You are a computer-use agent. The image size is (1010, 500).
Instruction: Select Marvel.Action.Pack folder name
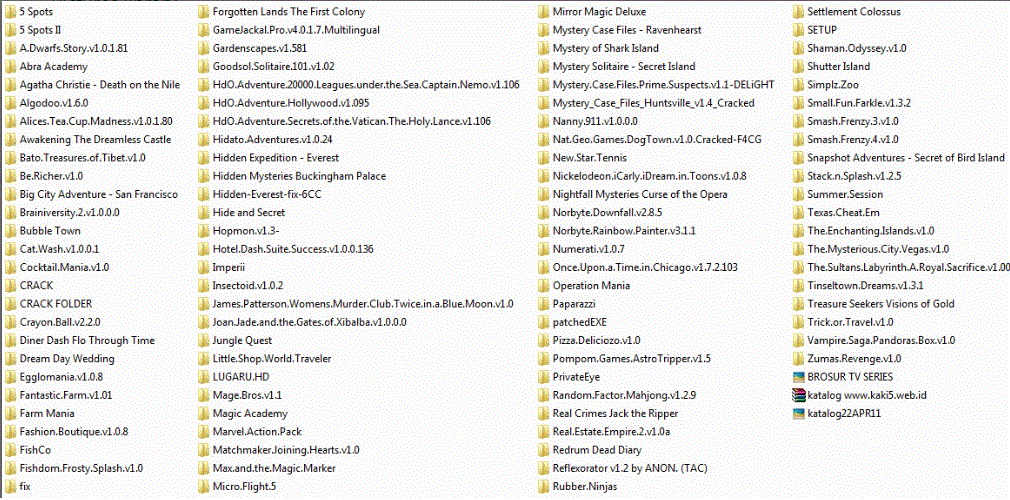[257, 432]
